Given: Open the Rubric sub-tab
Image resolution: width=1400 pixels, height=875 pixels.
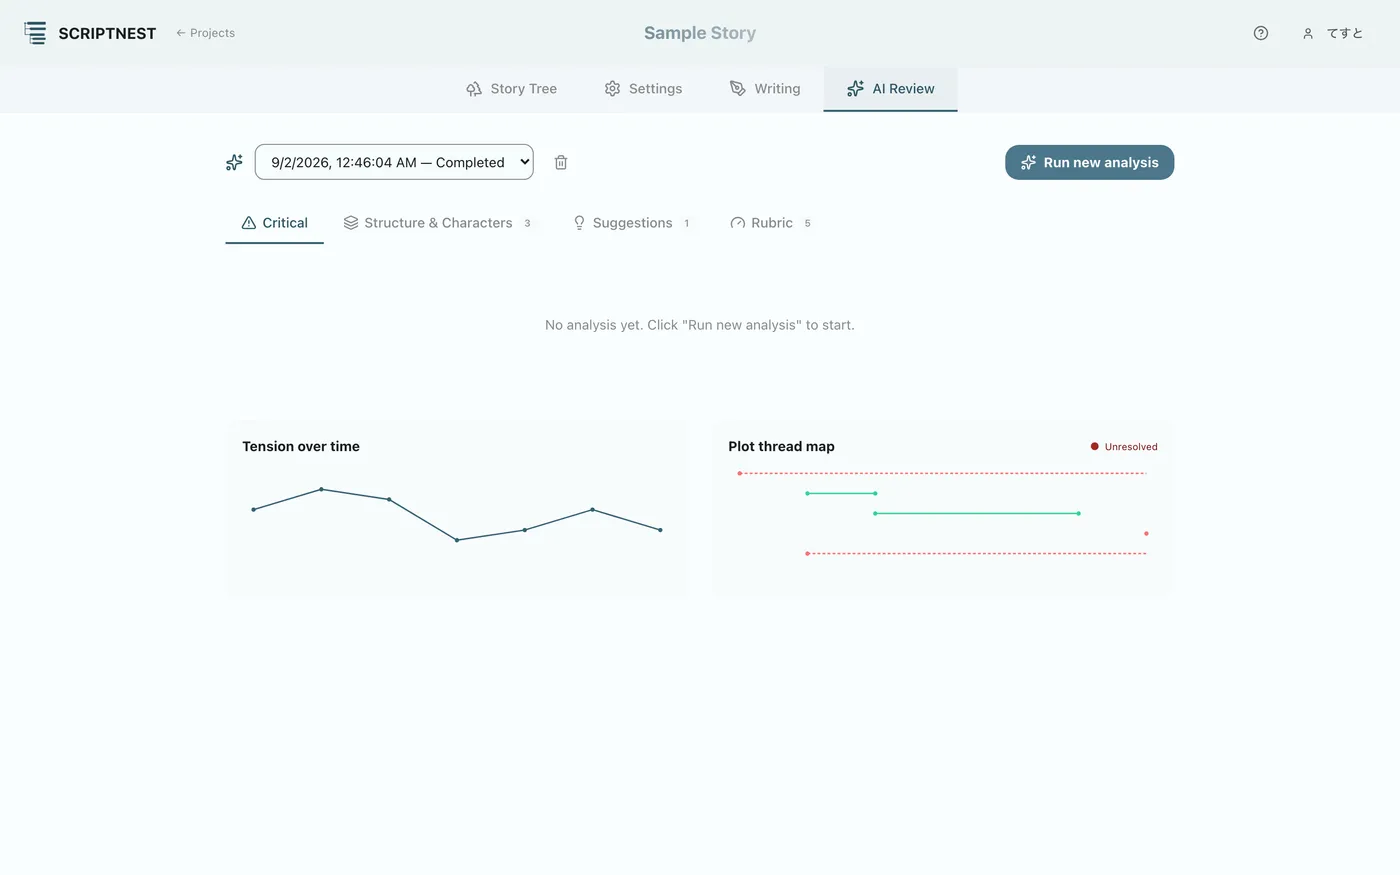Looking at the screenshot, I should (770, 223).
